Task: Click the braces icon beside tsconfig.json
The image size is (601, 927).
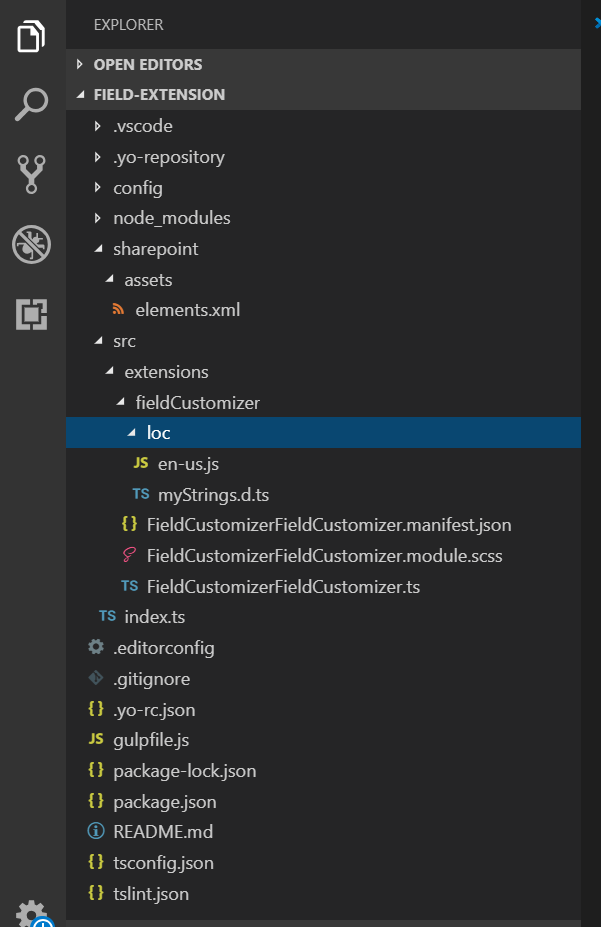Action: coord(96,862)
